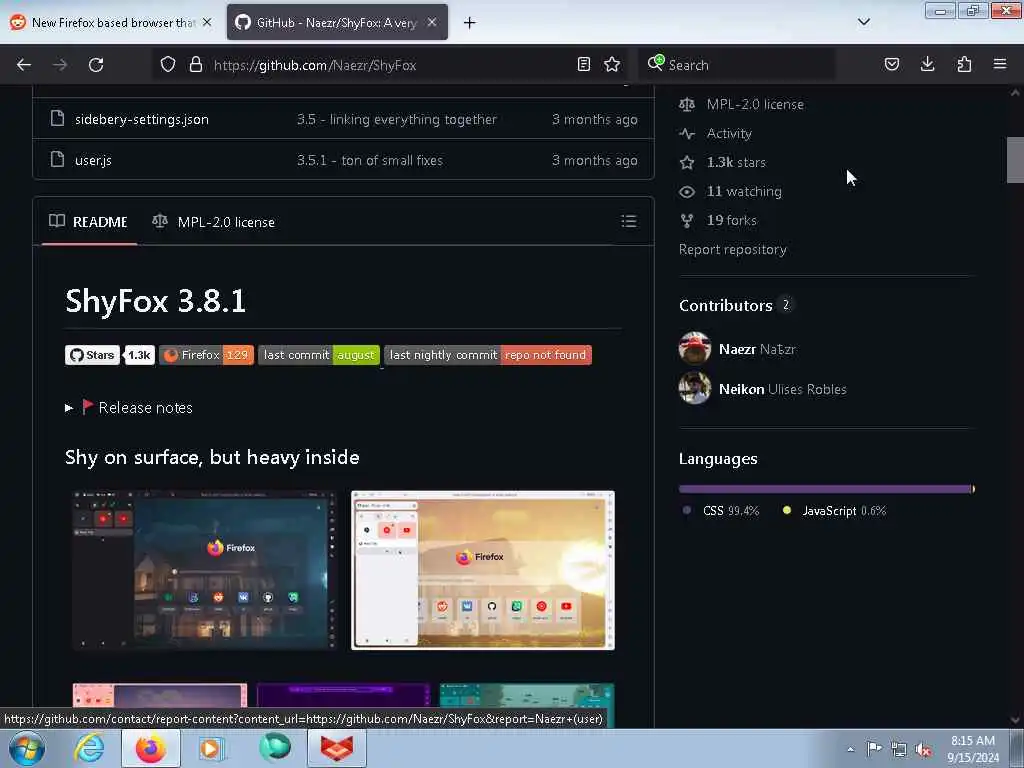
Task: Click the 1.3k stars count badge
Action: pyautogui.click(x=139, y=355)
